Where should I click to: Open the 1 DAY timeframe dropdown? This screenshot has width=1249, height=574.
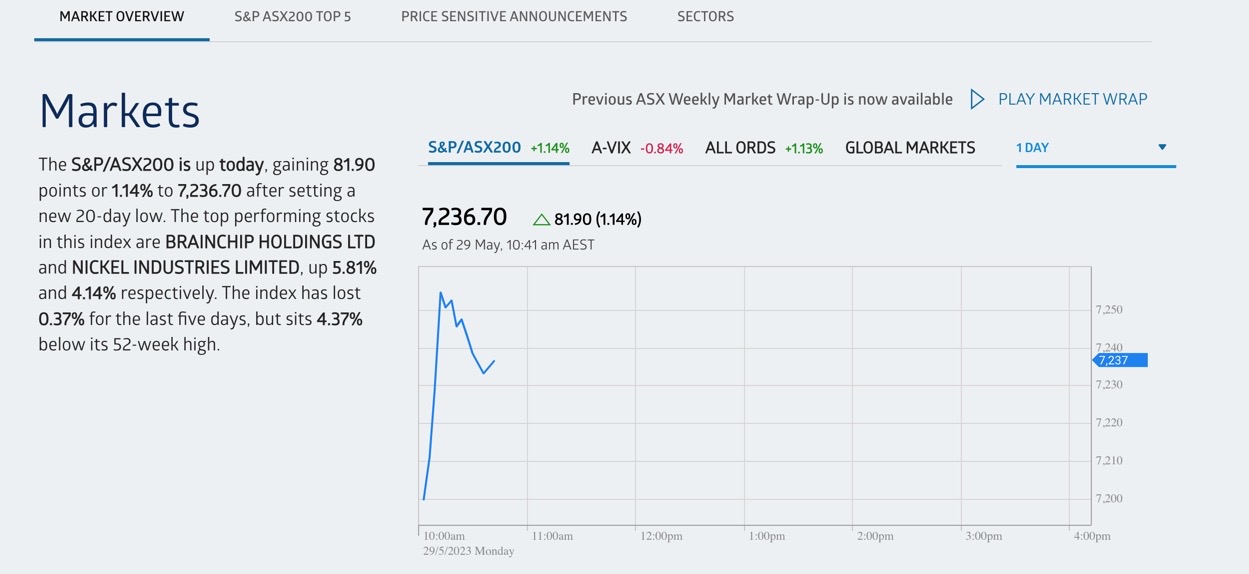1094,148
